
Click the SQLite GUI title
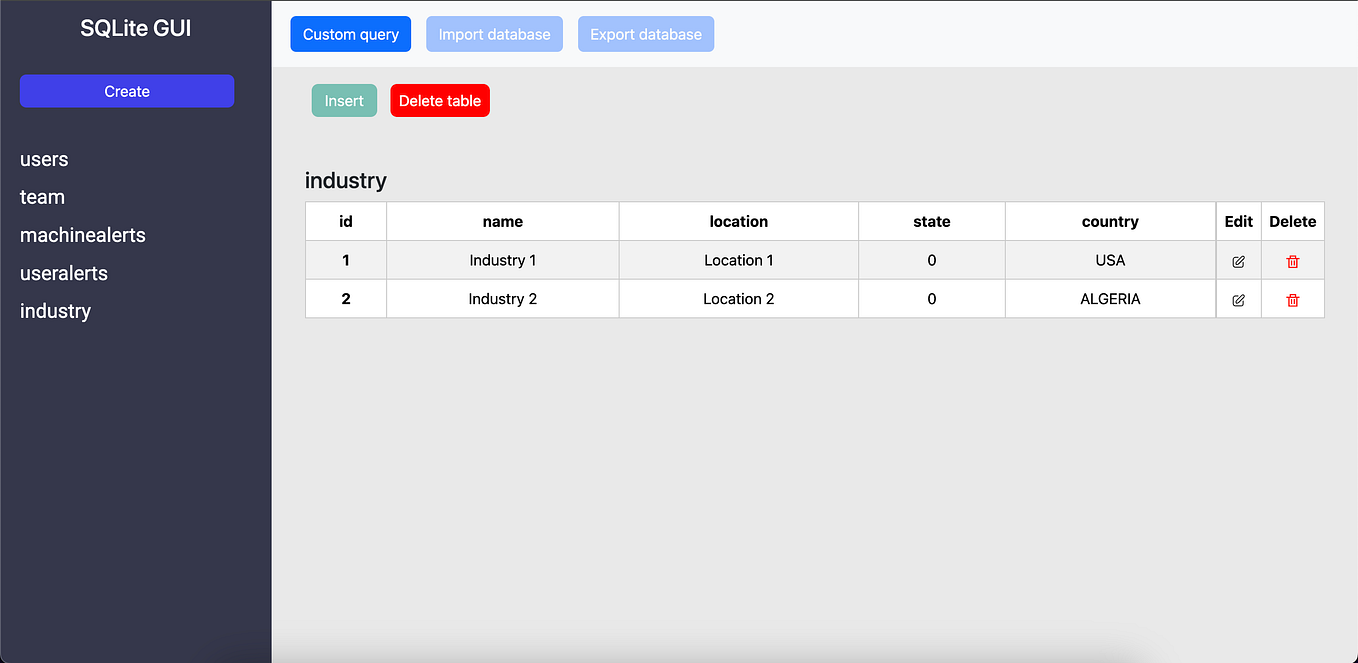pos(136,27)
